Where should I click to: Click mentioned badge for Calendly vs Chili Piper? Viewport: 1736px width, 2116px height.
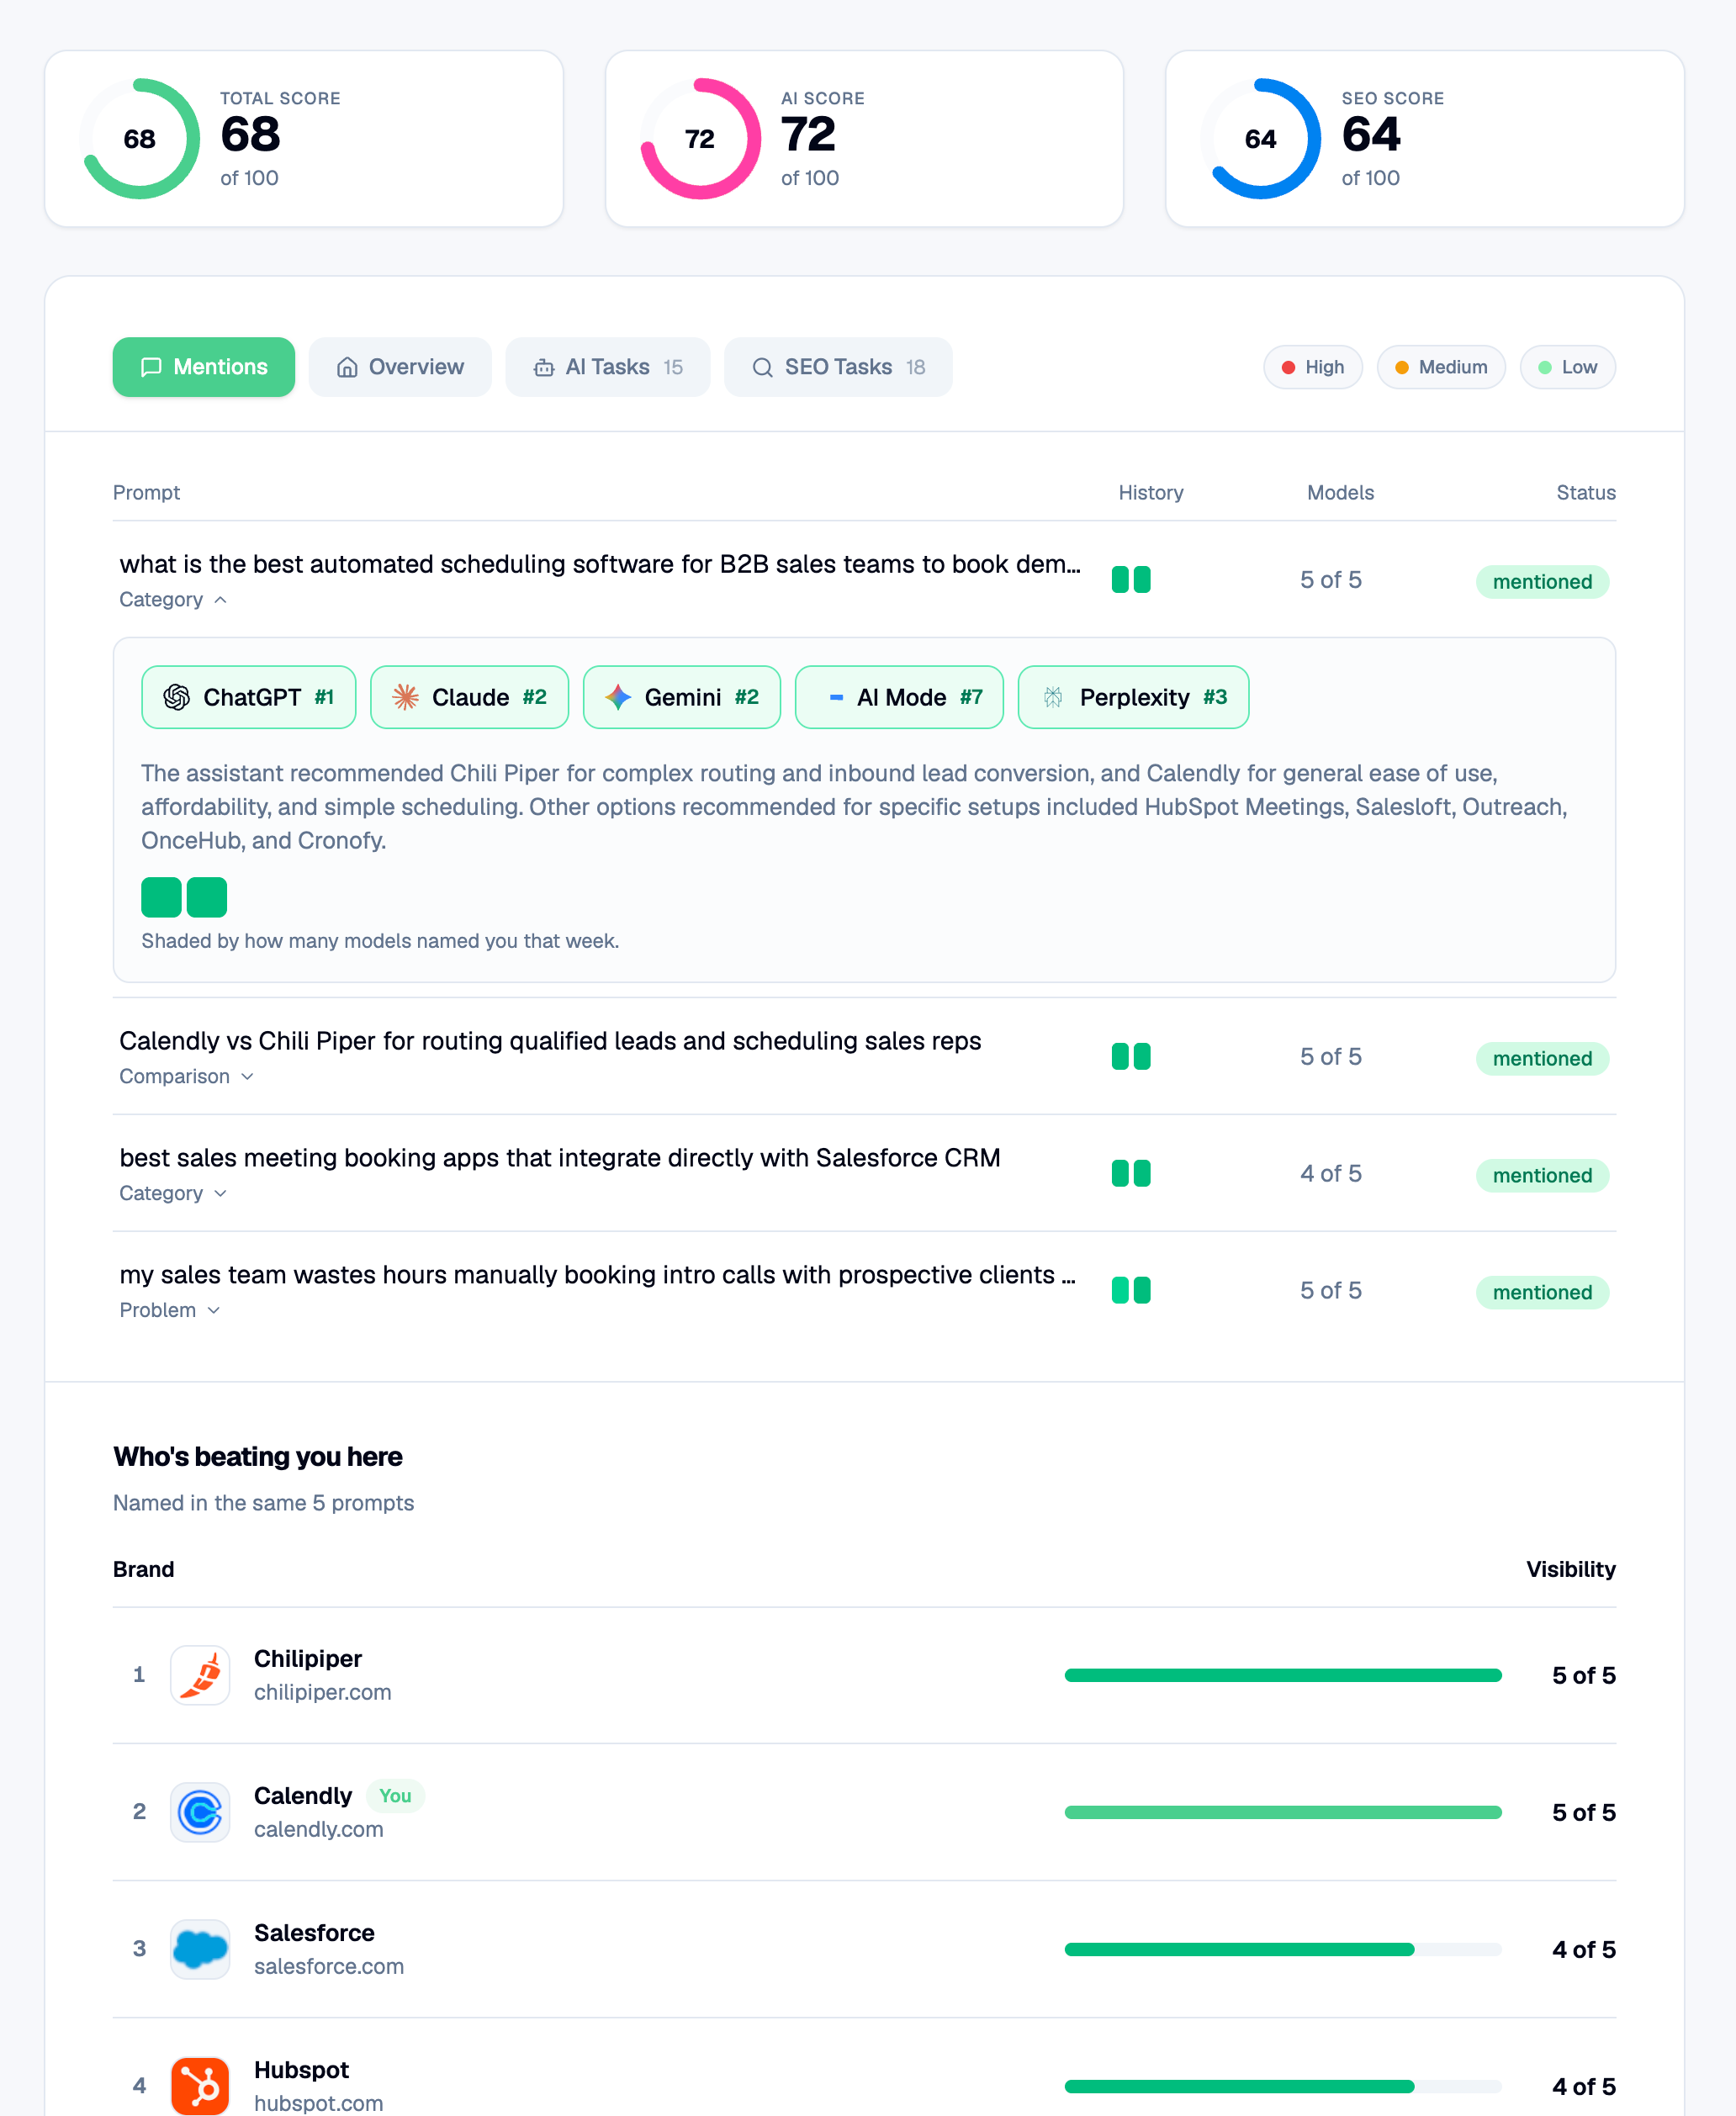(1542, 1058)
